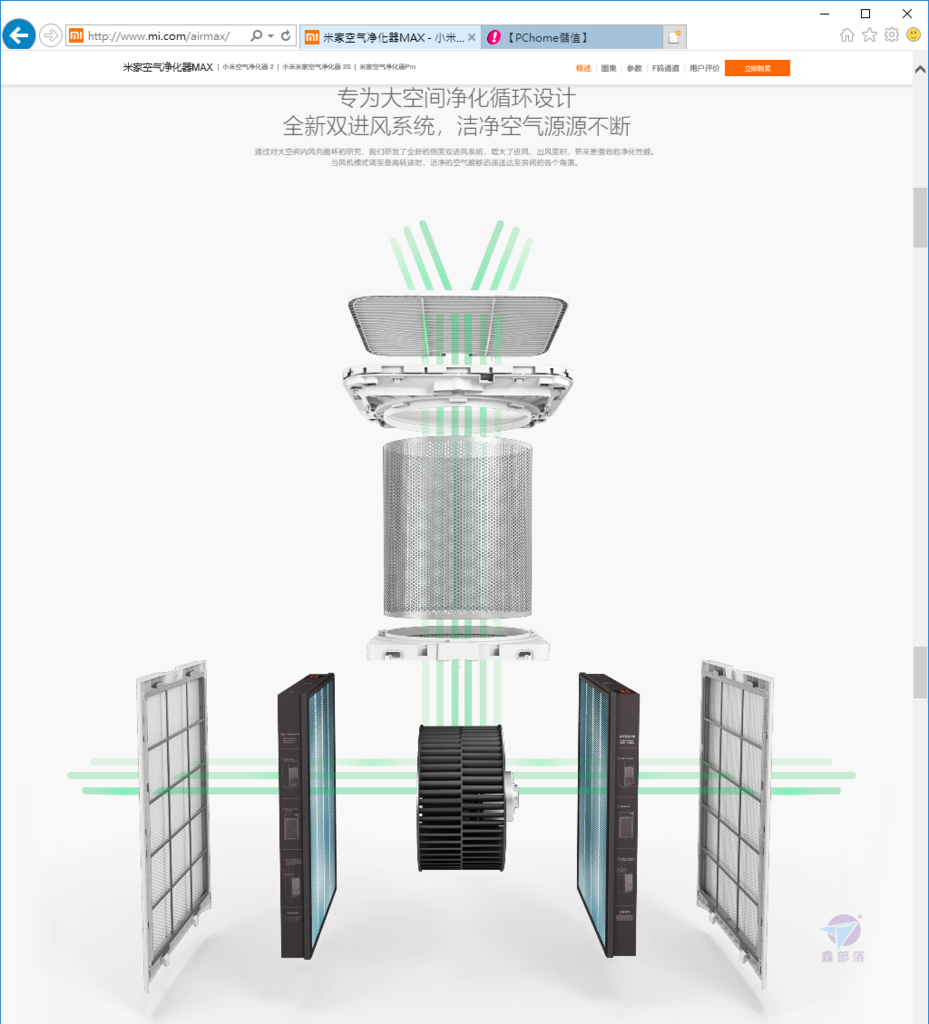Select the F码通道 nav item
This screenshot has height=1024, width=929.
click(x=665, y=68)
